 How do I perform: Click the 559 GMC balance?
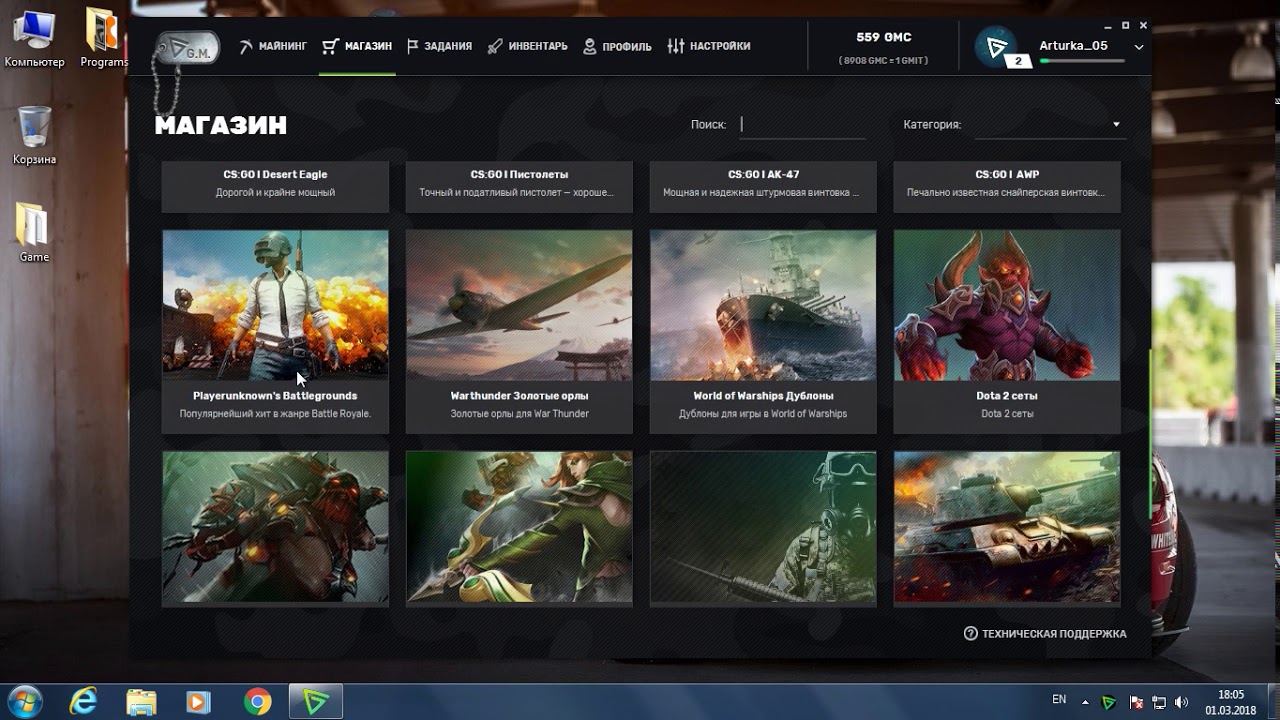[884, 37]
